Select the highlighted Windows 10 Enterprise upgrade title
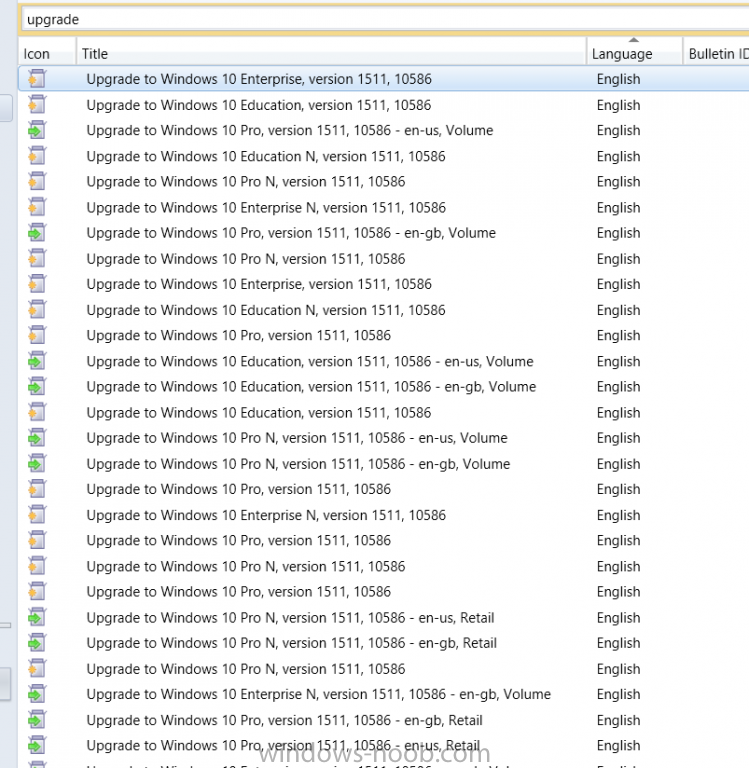Image resolution: width=749 pixels, height=768 pixels. click(259, 79)
